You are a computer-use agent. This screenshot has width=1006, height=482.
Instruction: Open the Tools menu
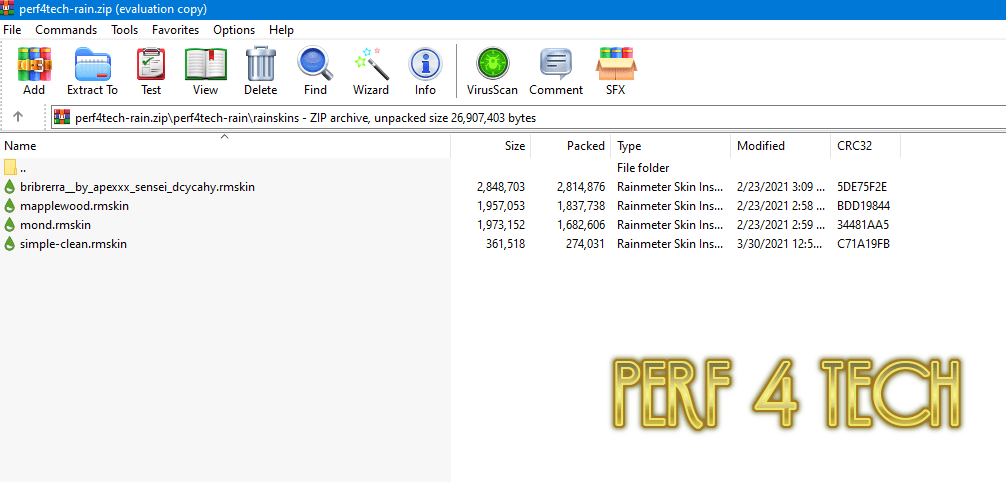click(x=124, y=30)
